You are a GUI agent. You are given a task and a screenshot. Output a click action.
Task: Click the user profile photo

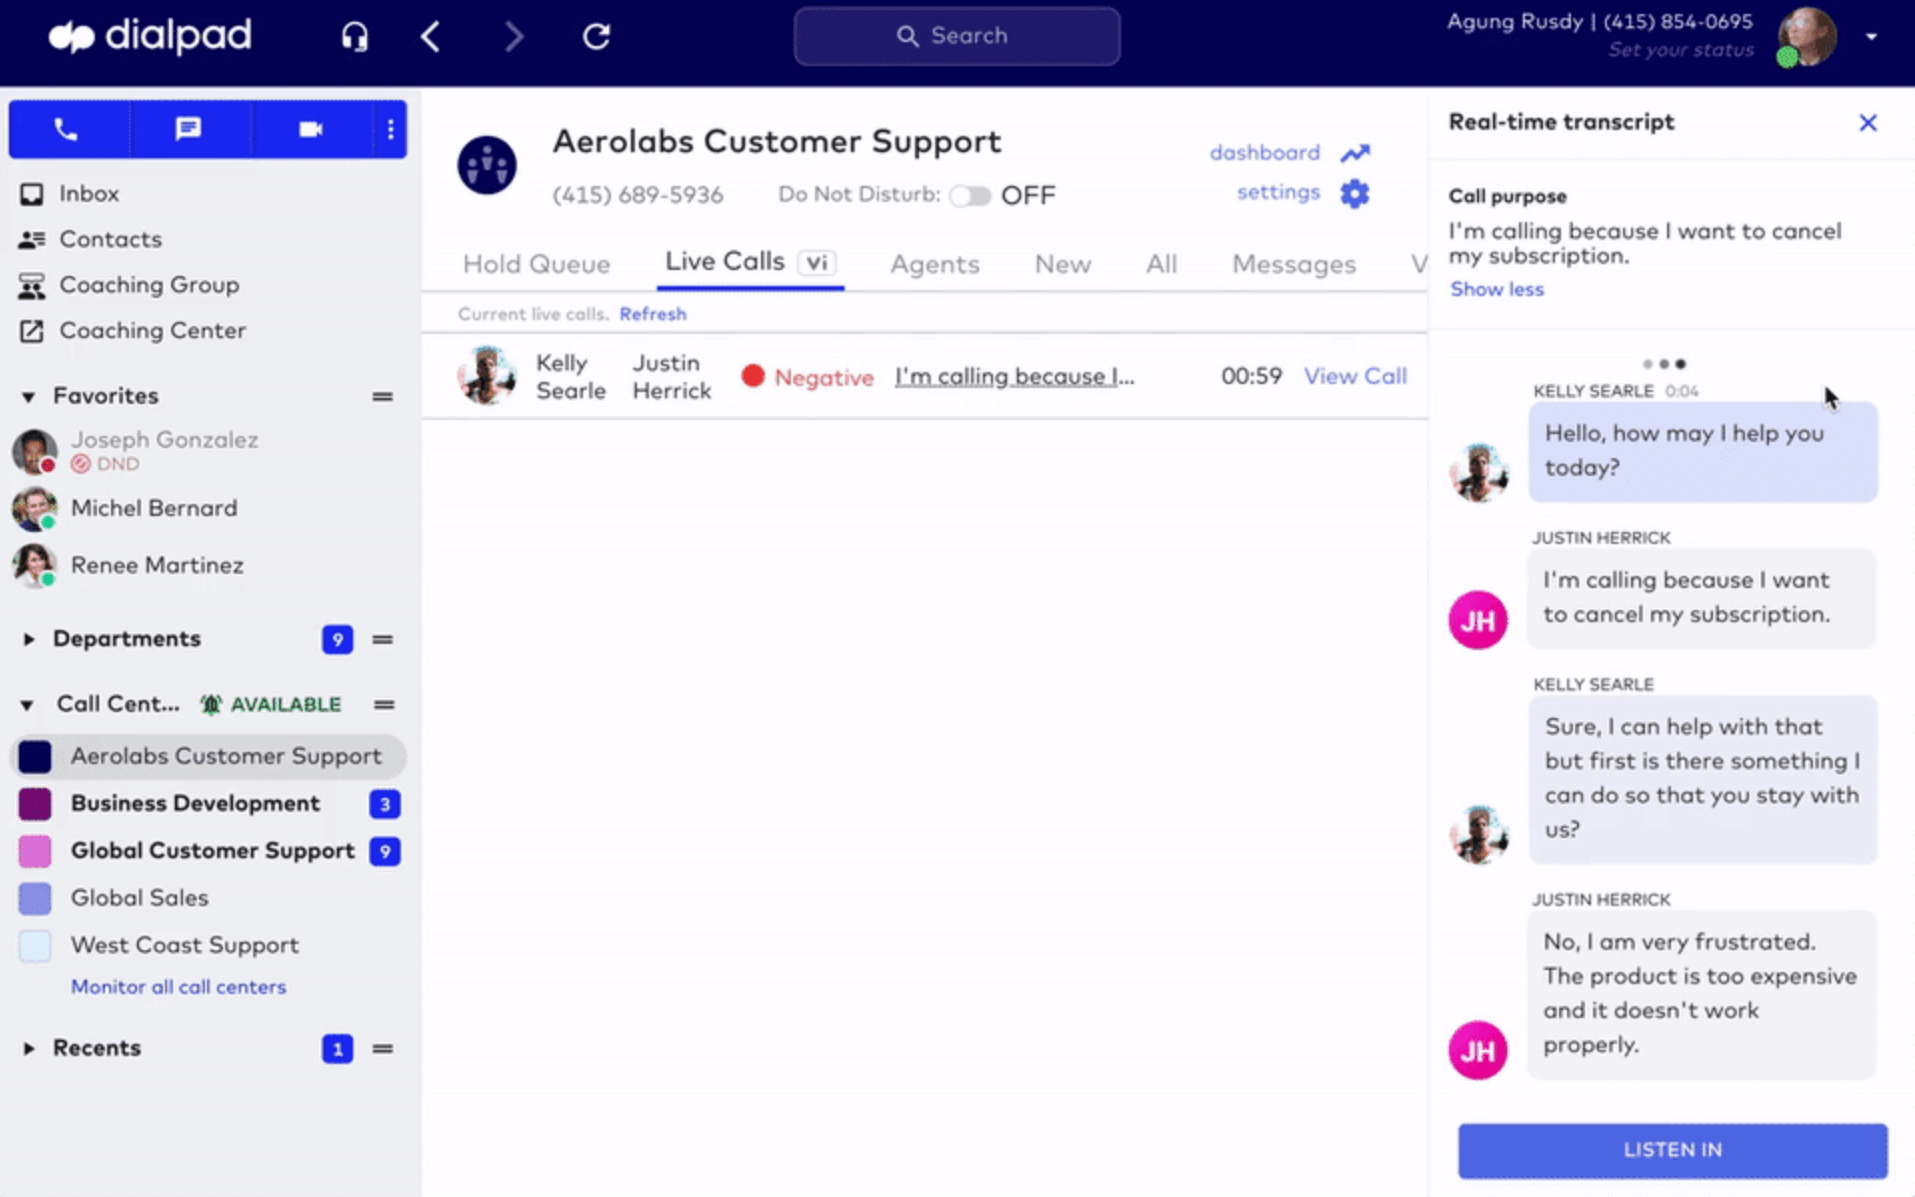1807,37
